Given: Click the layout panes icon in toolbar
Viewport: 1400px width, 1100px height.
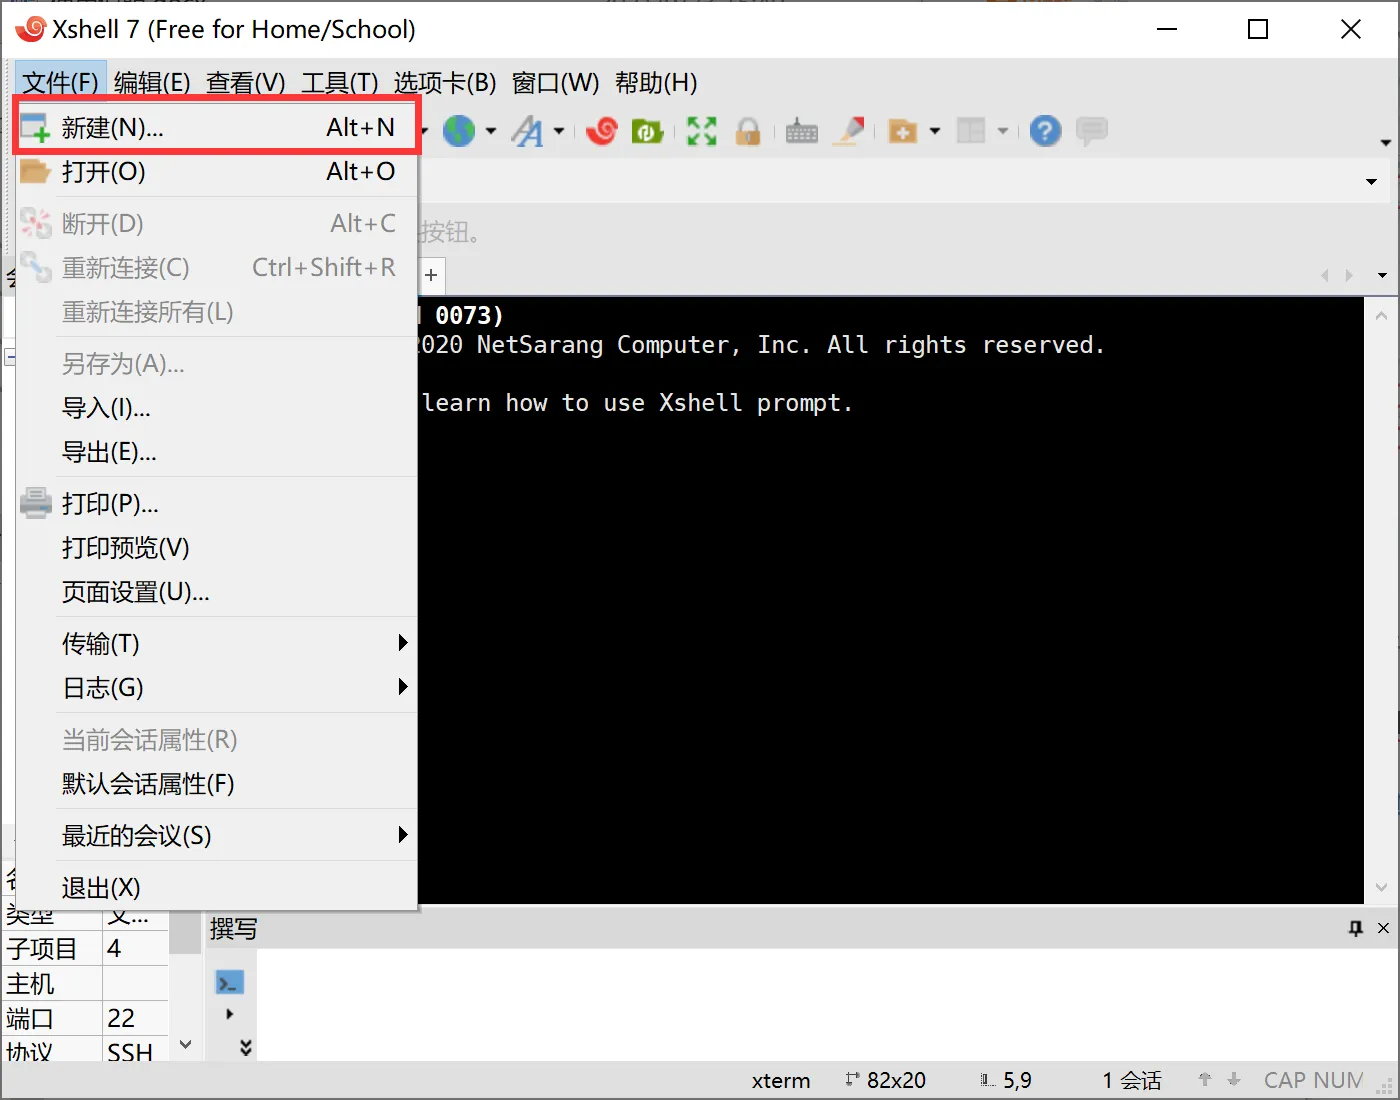Looking at the screenshot, I should (971, 130).
